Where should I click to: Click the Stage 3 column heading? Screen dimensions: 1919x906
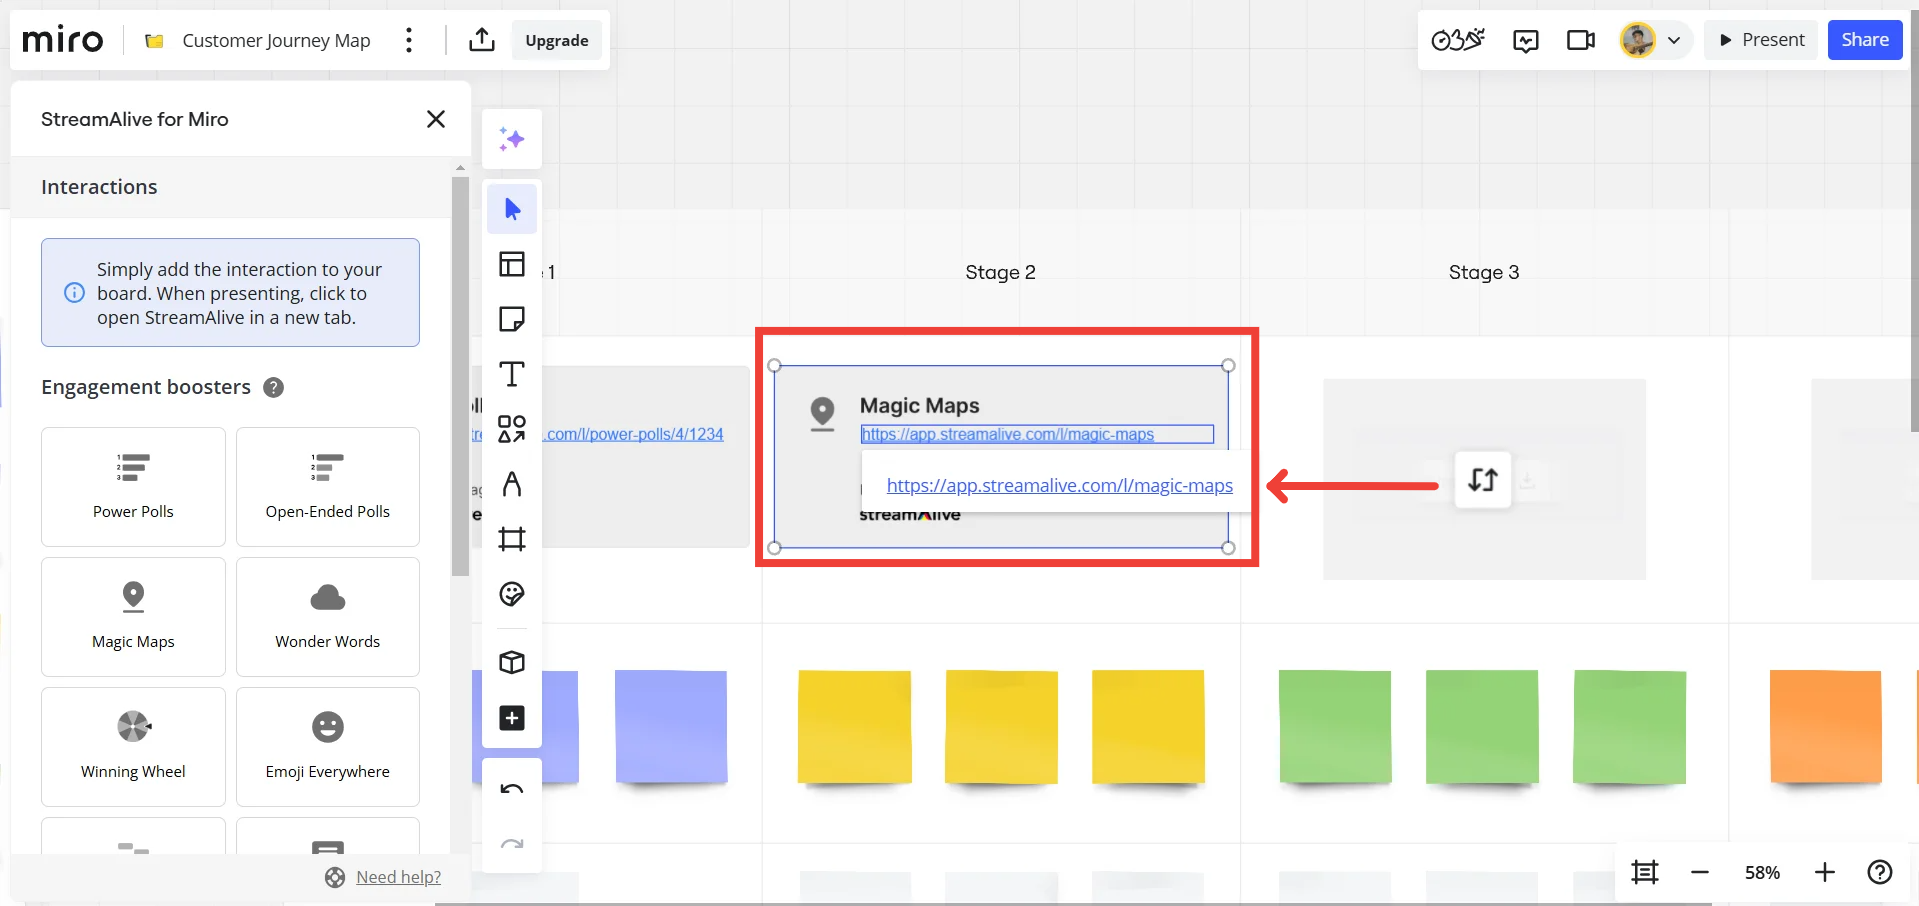click(1484, 273)
